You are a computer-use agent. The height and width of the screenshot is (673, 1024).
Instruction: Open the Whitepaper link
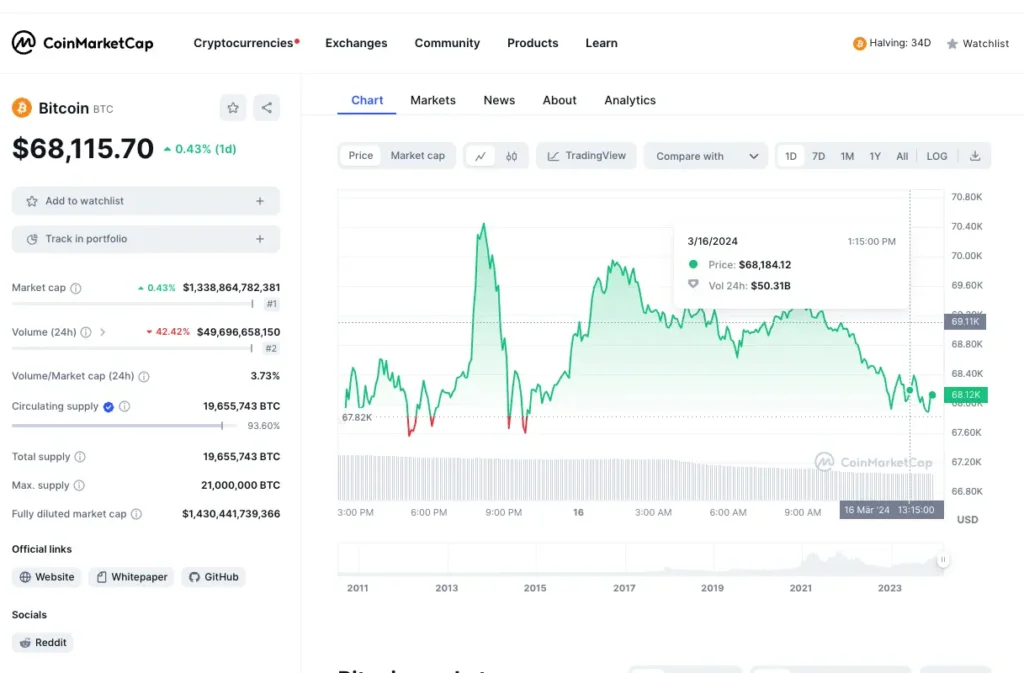coord(131,577)
